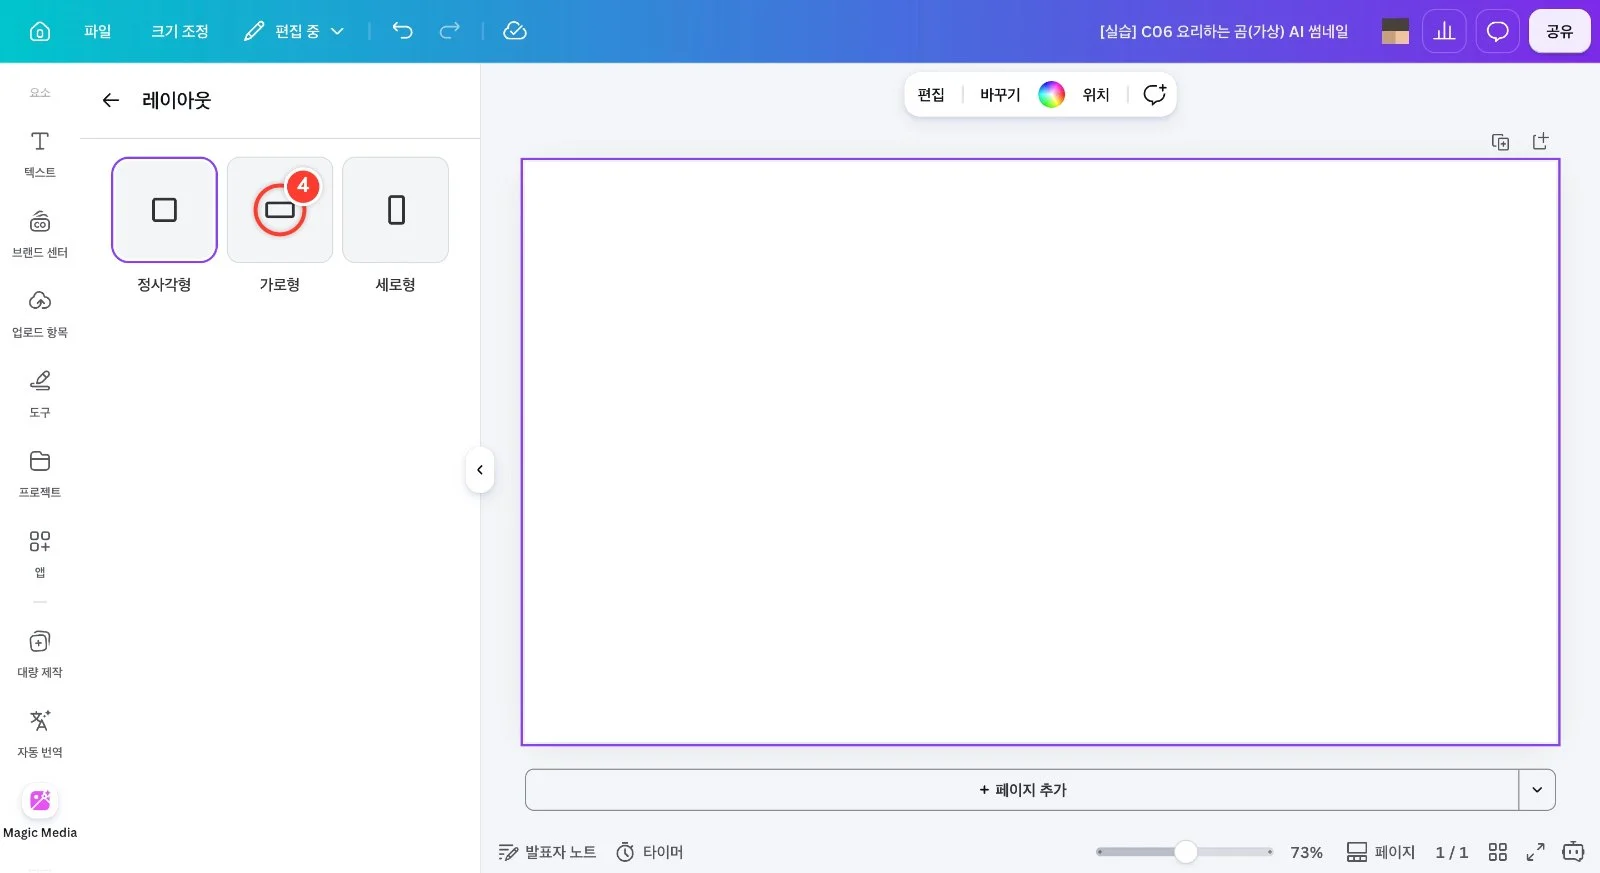The height and width of the screenshot is (873, 1600).
Task: Adjust the zoom slider handle
Action: tap(1186, 852)
